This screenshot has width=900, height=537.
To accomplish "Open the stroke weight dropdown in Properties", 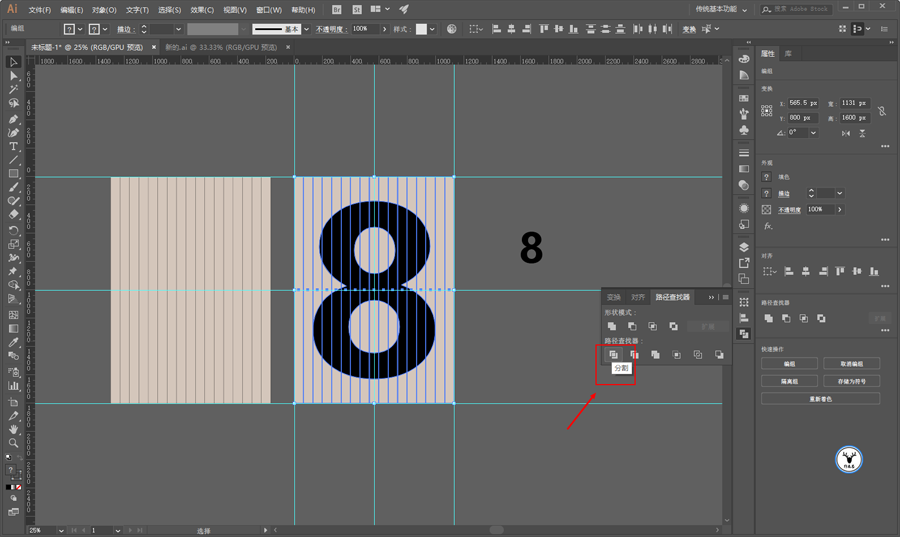I will point(839,194).
